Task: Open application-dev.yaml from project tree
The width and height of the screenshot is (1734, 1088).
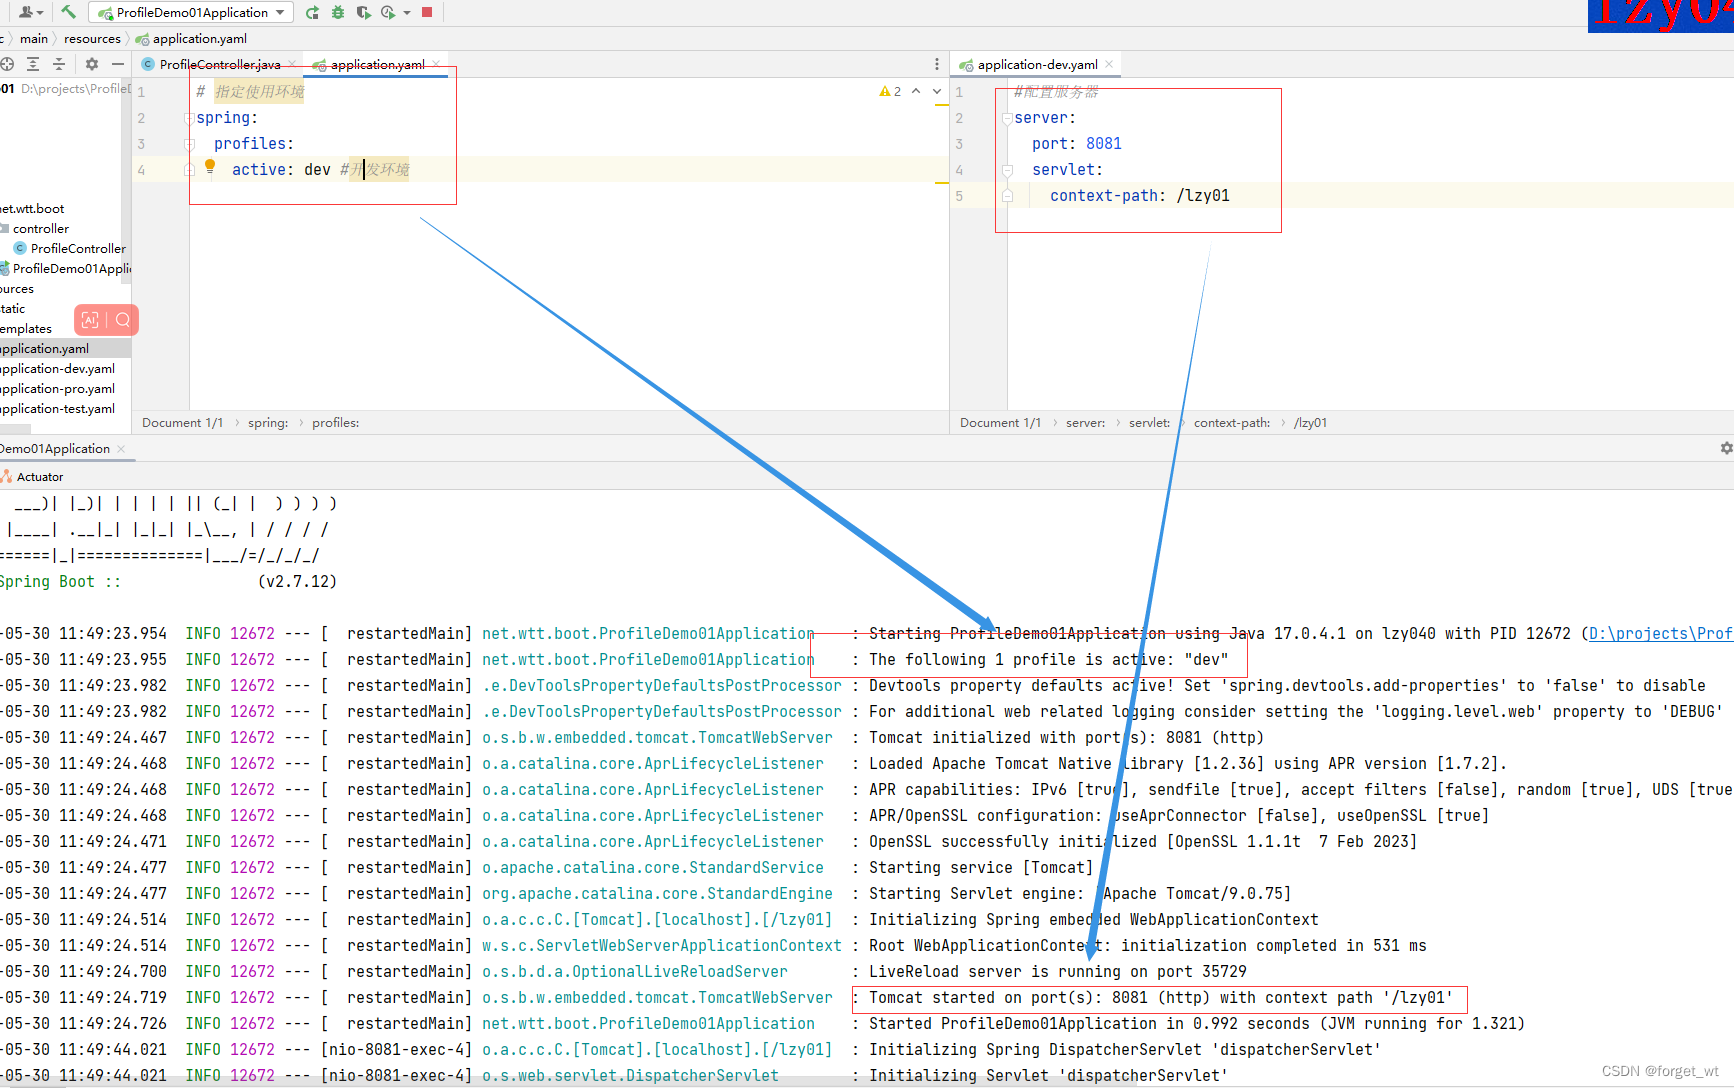Action: pos(58,369)
